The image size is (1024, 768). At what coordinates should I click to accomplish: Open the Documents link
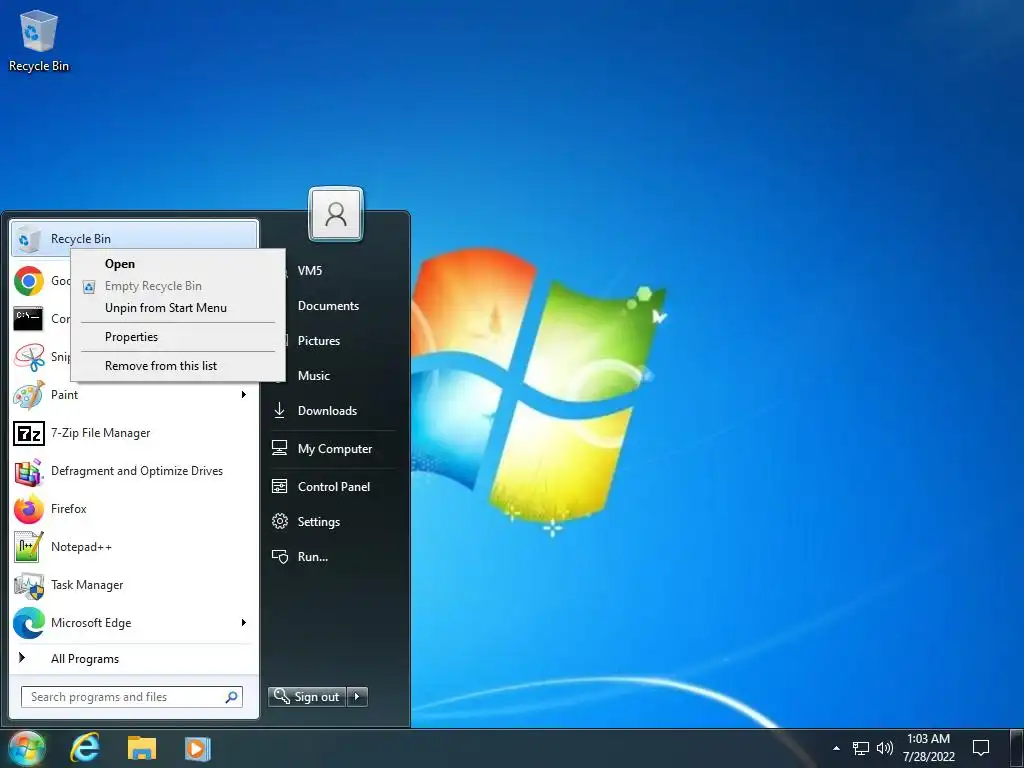click(328, 306)
